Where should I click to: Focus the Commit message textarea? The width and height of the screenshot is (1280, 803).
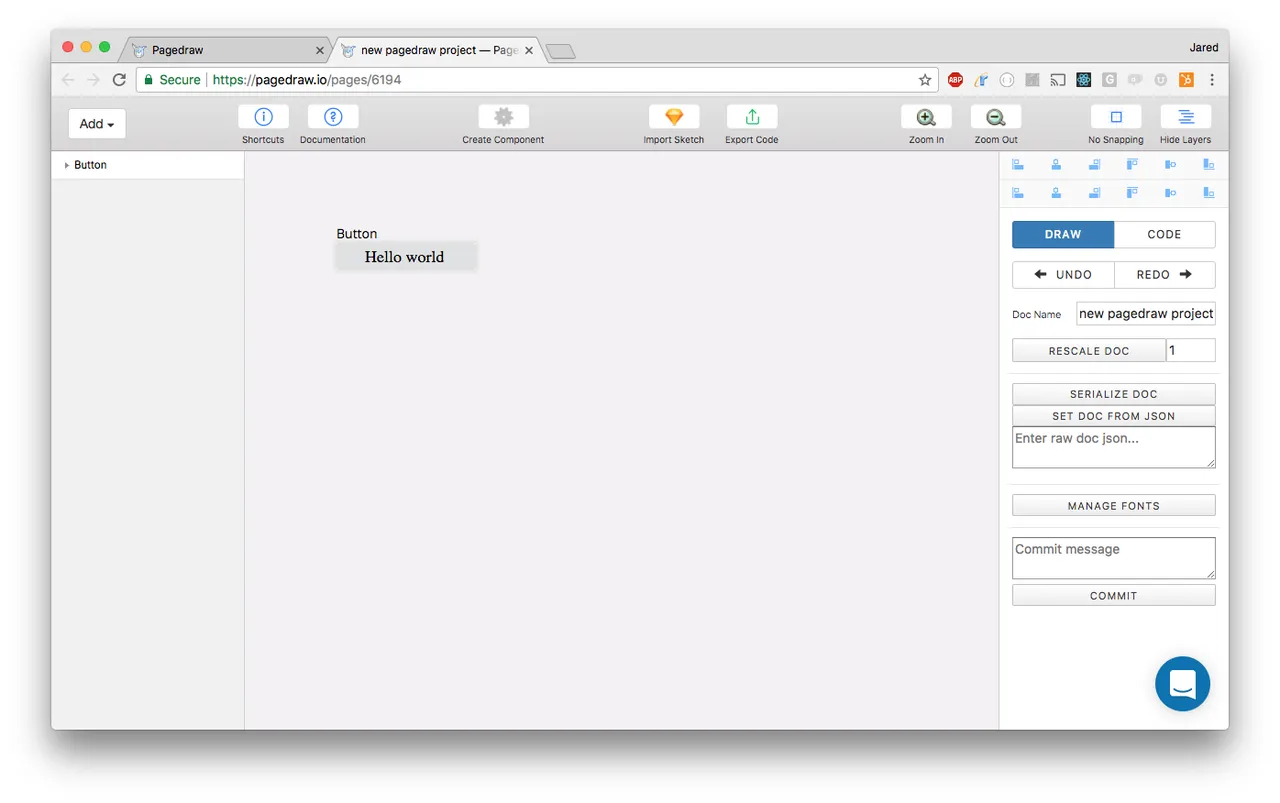click(1114, 558)
